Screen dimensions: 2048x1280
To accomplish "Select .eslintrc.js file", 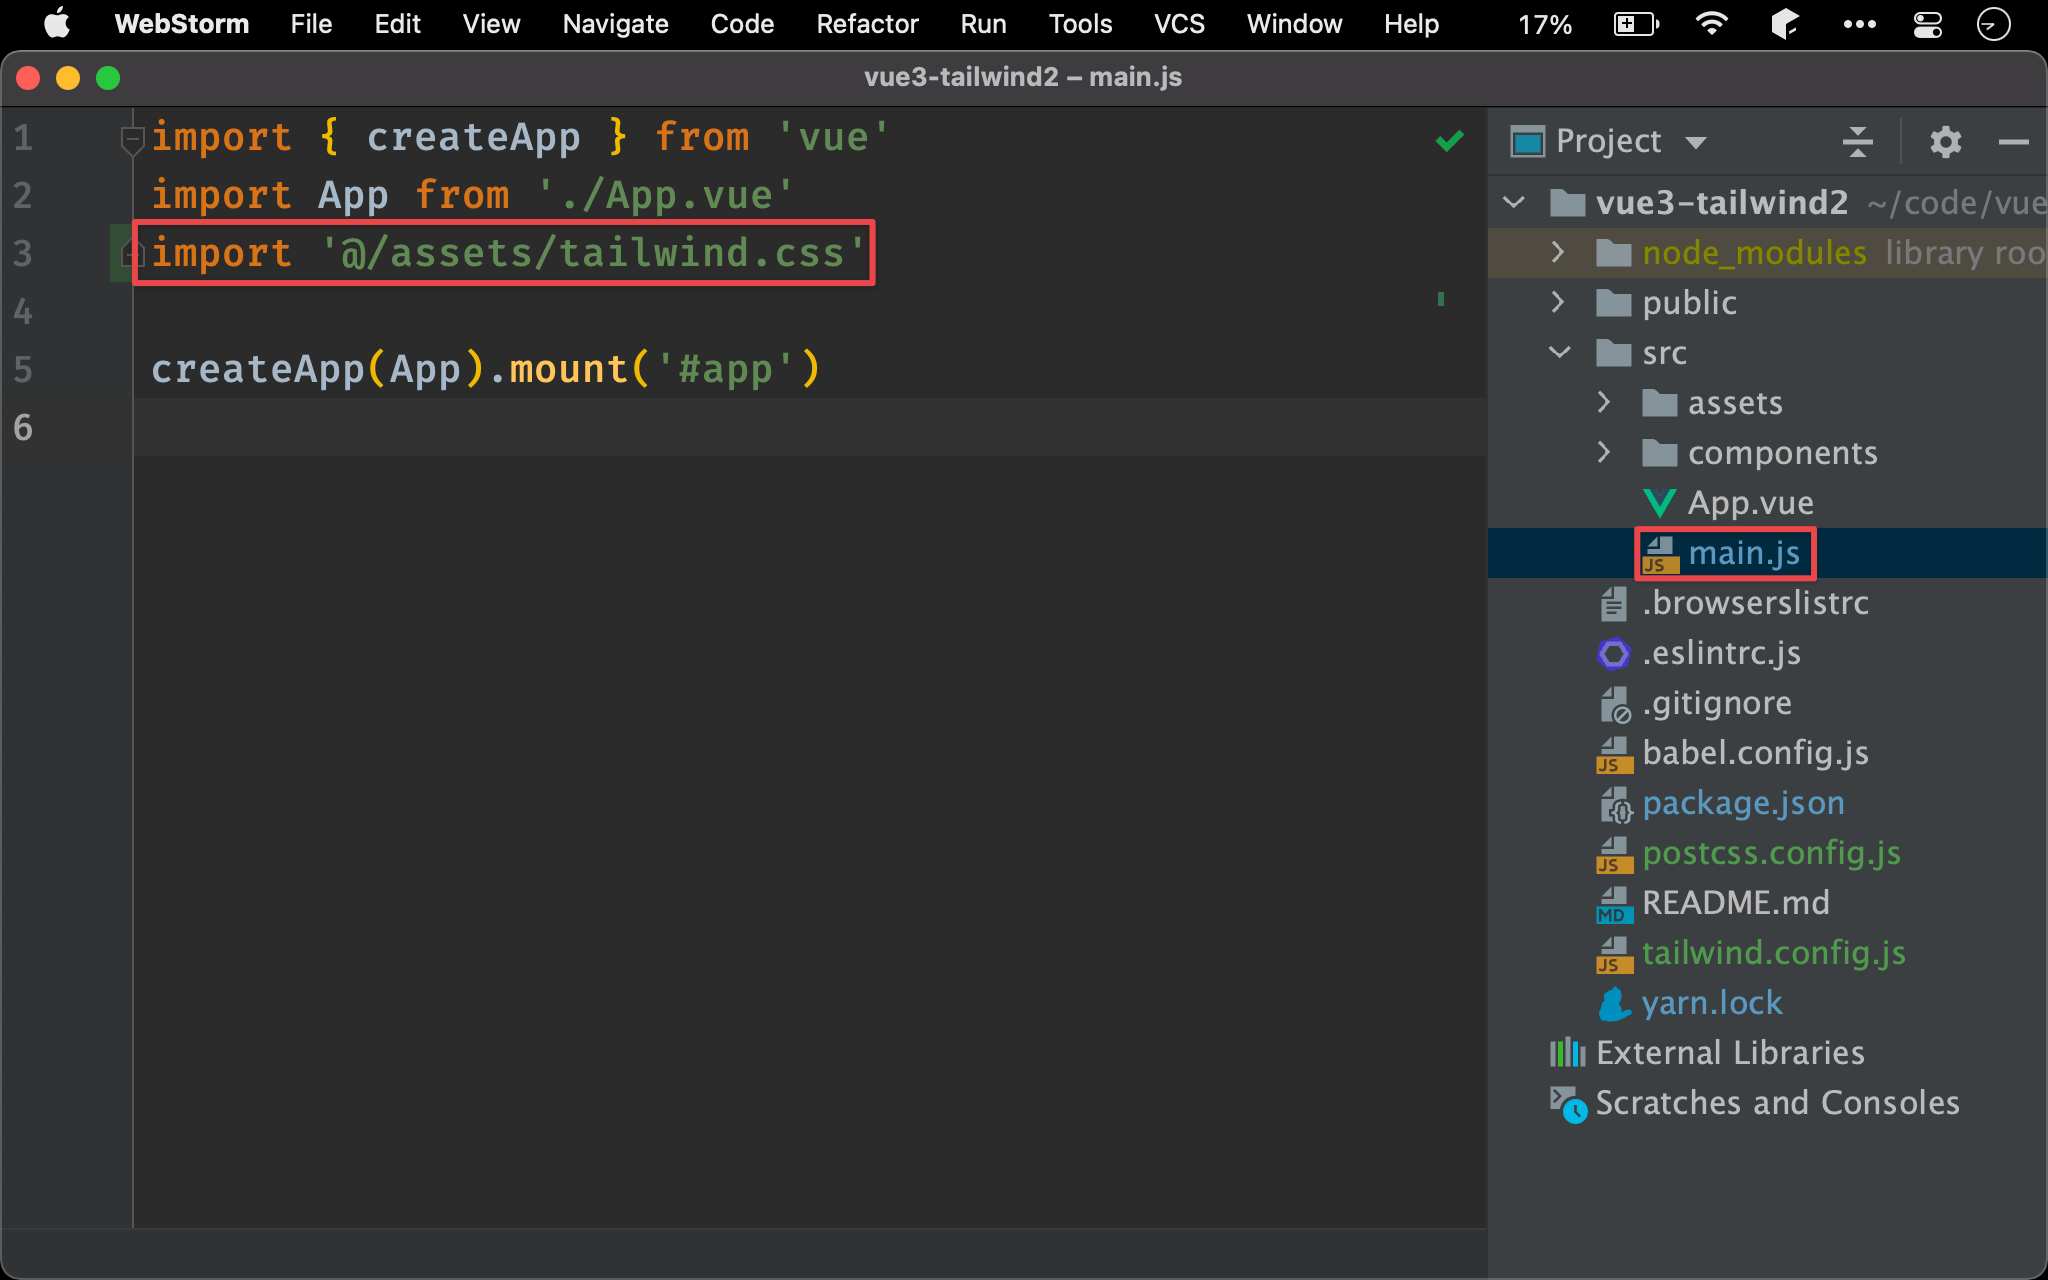I will click(x=1720, y=653).
